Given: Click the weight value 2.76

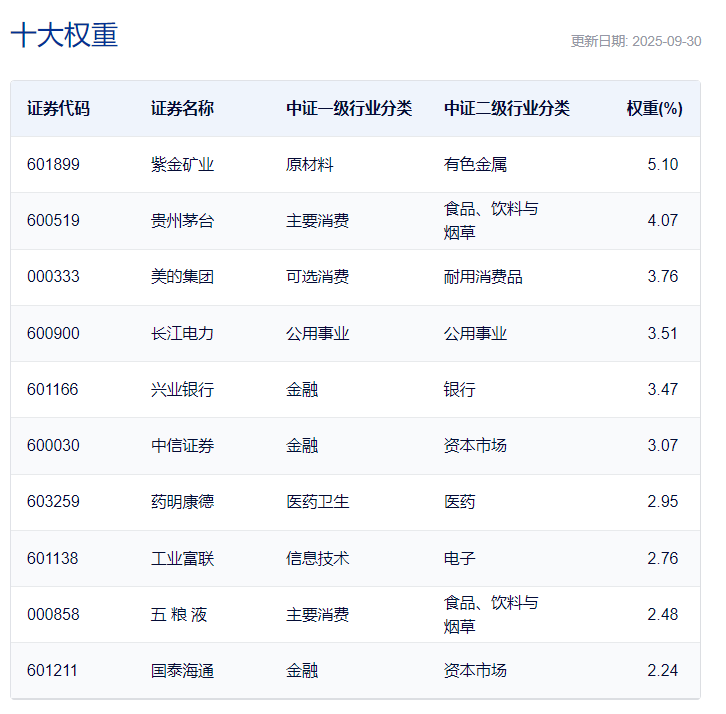Looking at the screenshot, I should coord(663,558).
